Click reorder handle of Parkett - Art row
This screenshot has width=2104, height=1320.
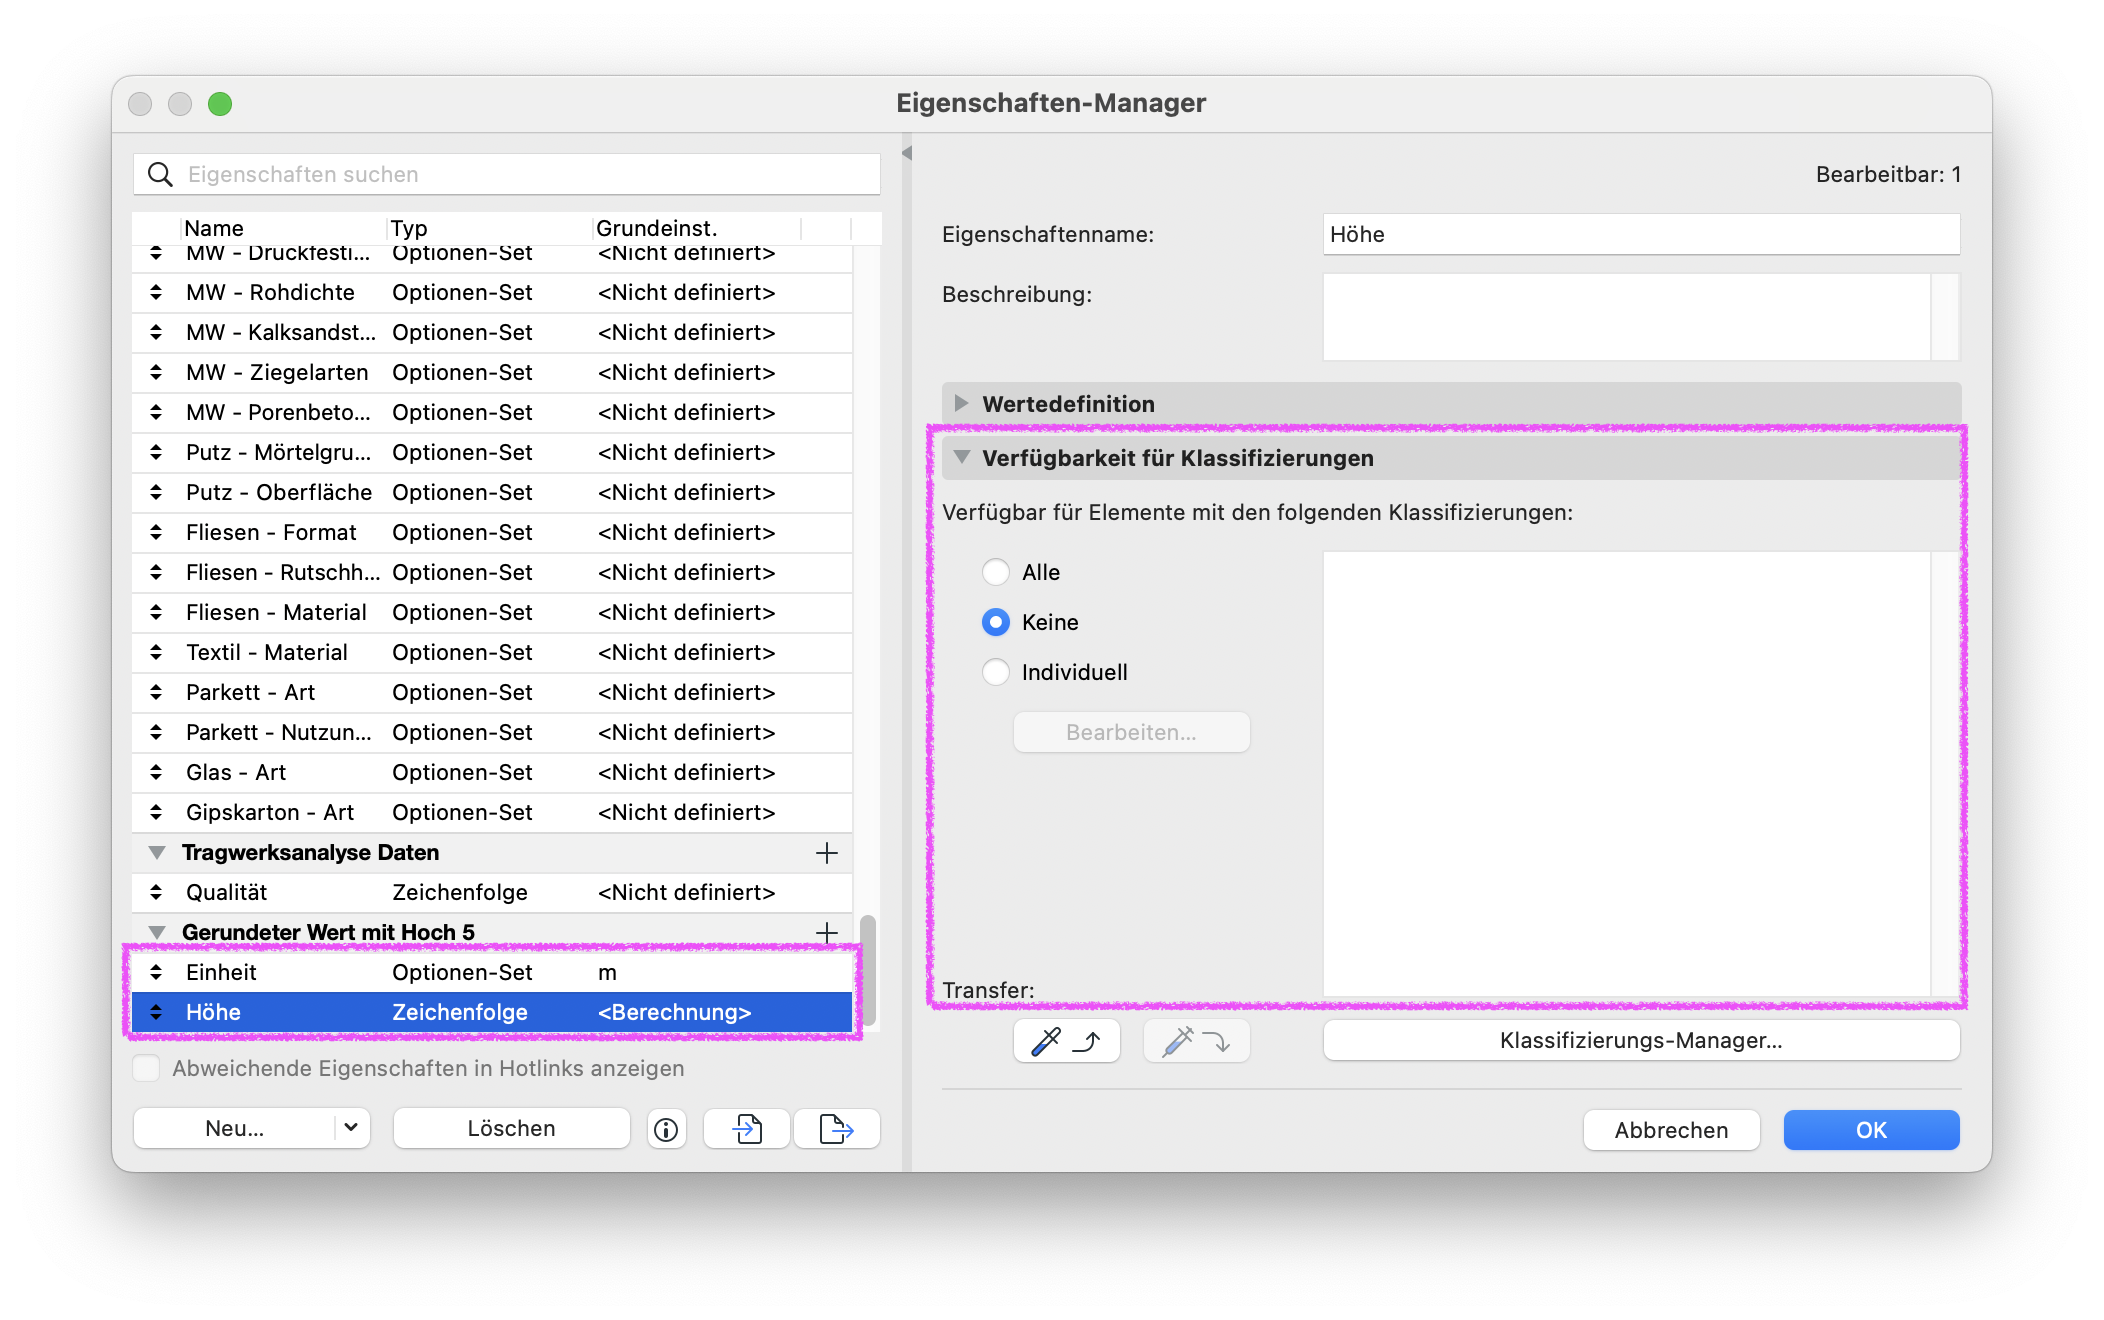tap(156, 692)
